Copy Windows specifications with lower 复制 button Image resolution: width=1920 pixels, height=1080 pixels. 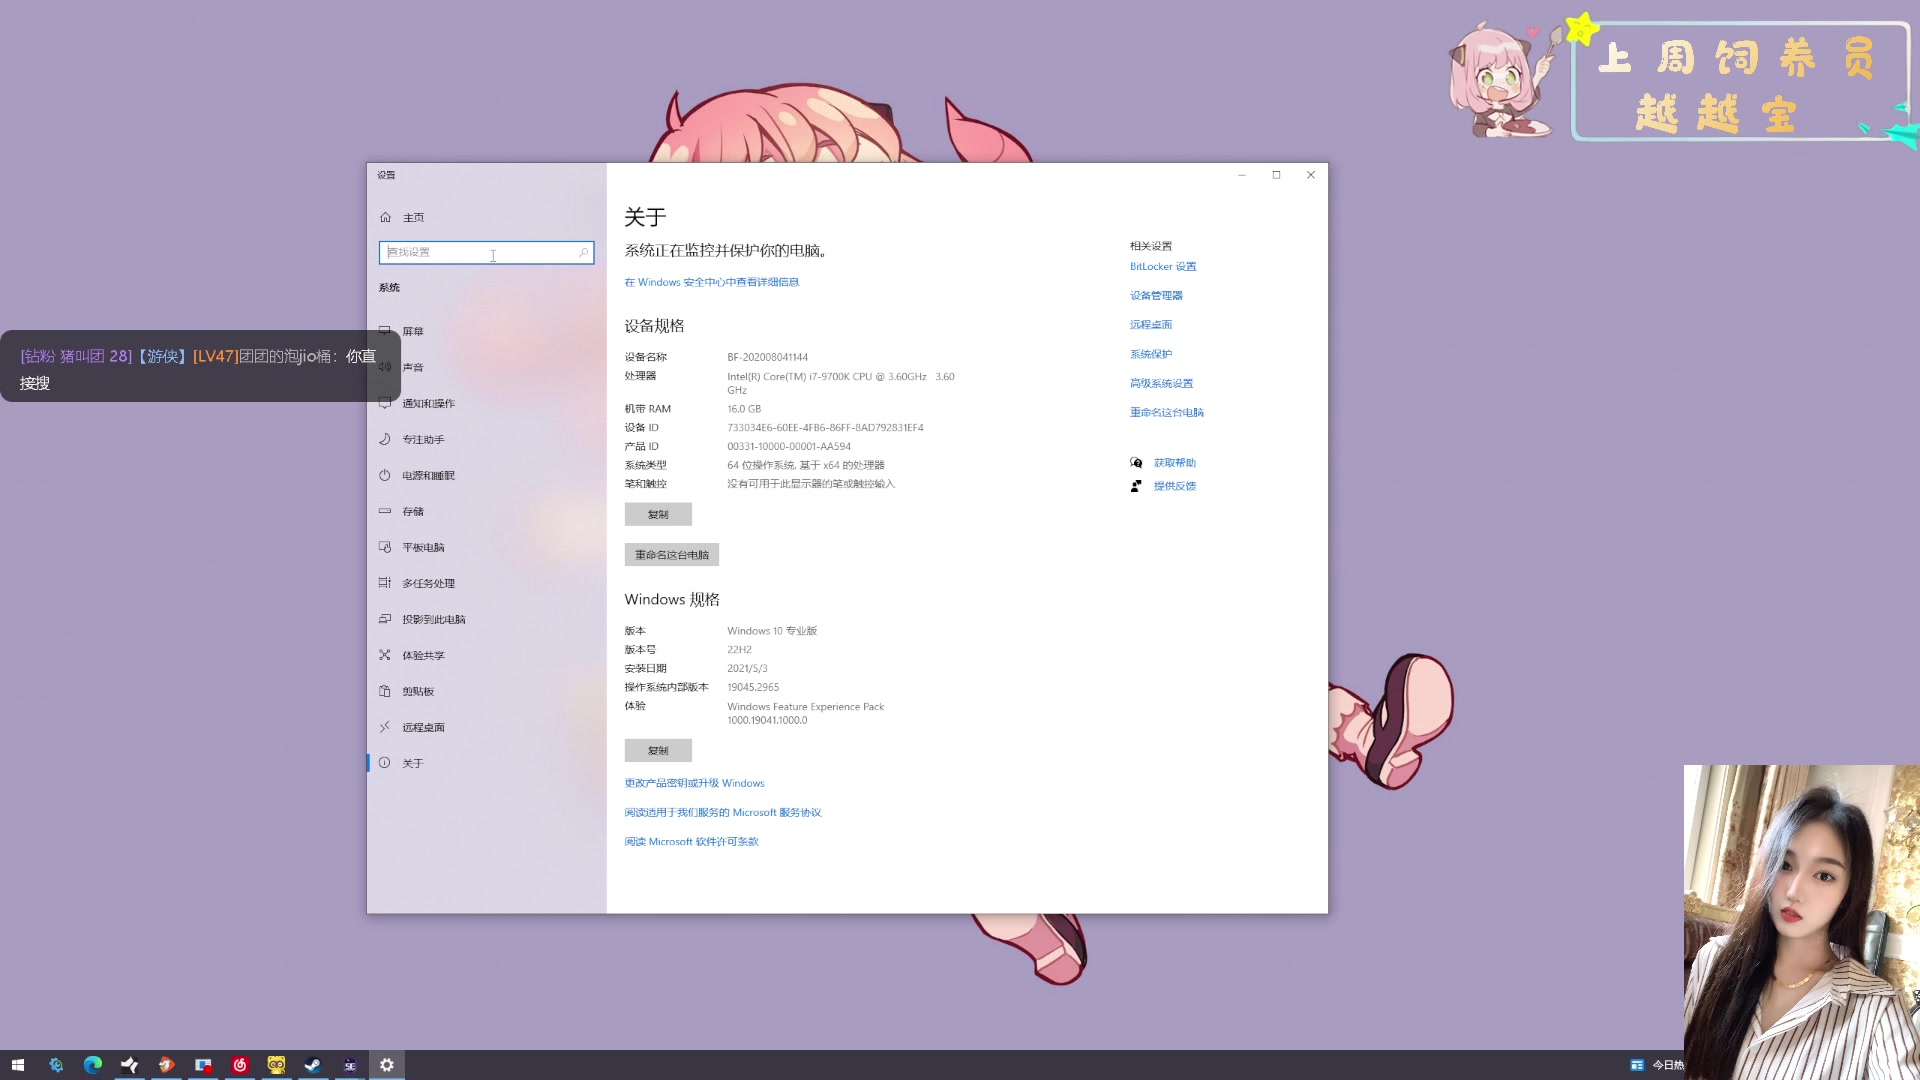pyautogui.click(x=658, y=750)
